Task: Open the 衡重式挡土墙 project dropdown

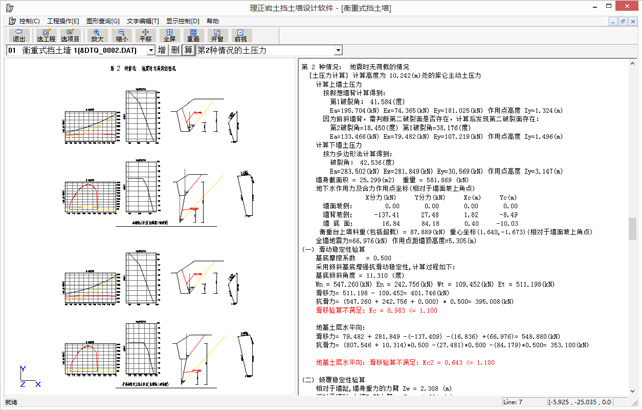Action: [150, 50]
